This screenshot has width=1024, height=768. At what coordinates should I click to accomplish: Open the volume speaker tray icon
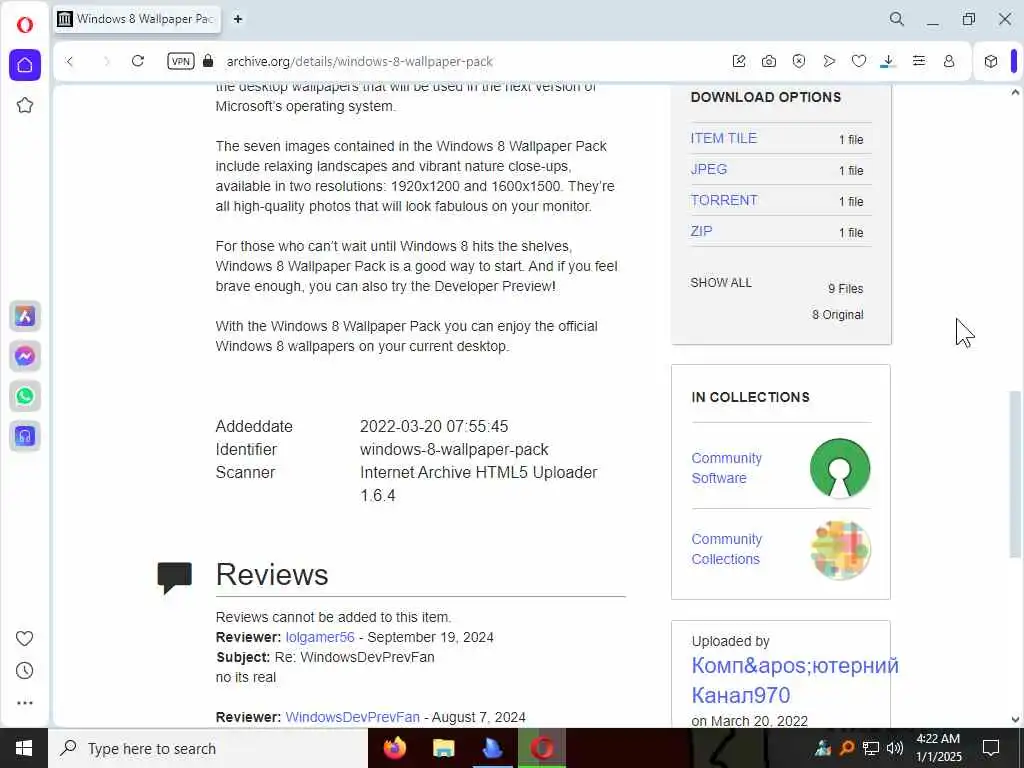point(895,748)
